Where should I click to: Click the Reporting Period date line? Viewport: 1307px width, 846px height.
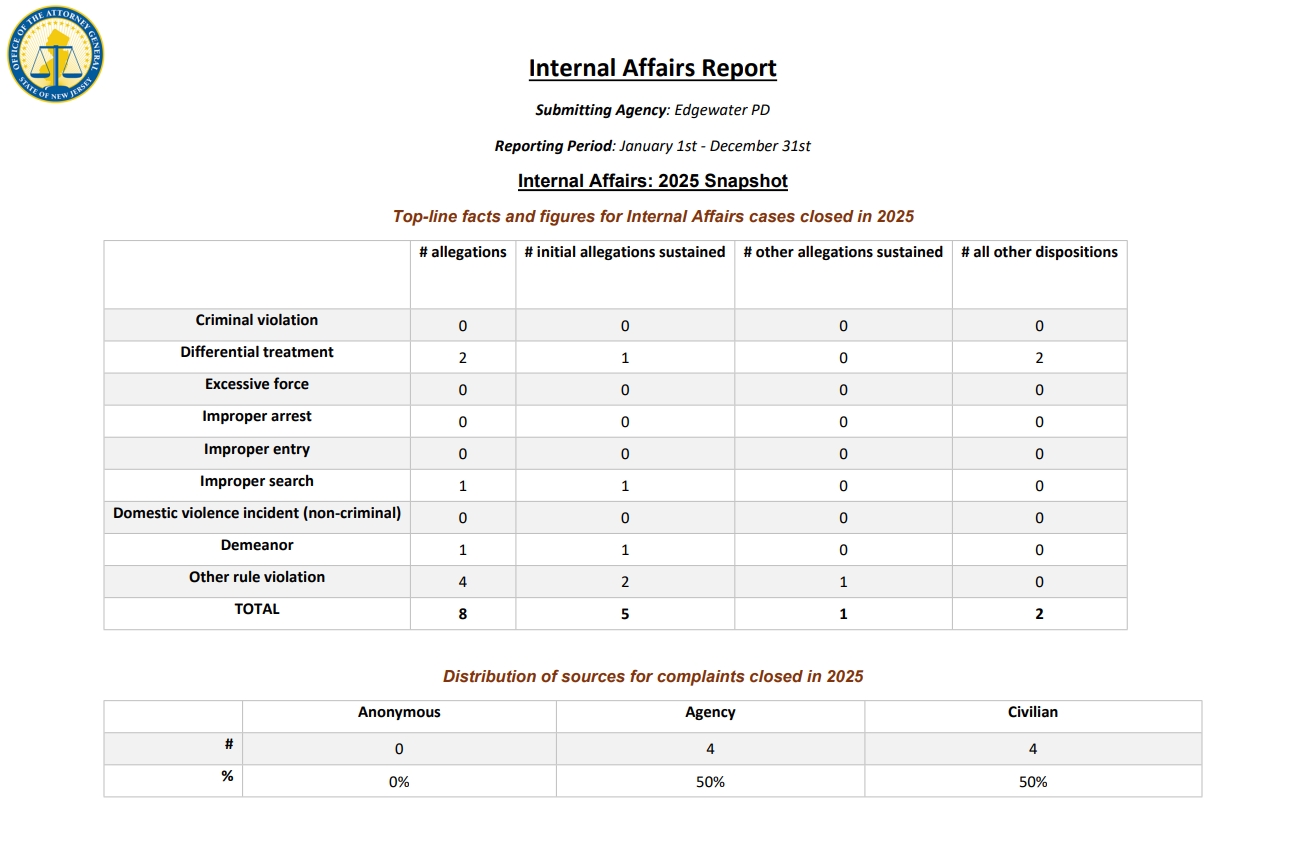pos(652,146)
